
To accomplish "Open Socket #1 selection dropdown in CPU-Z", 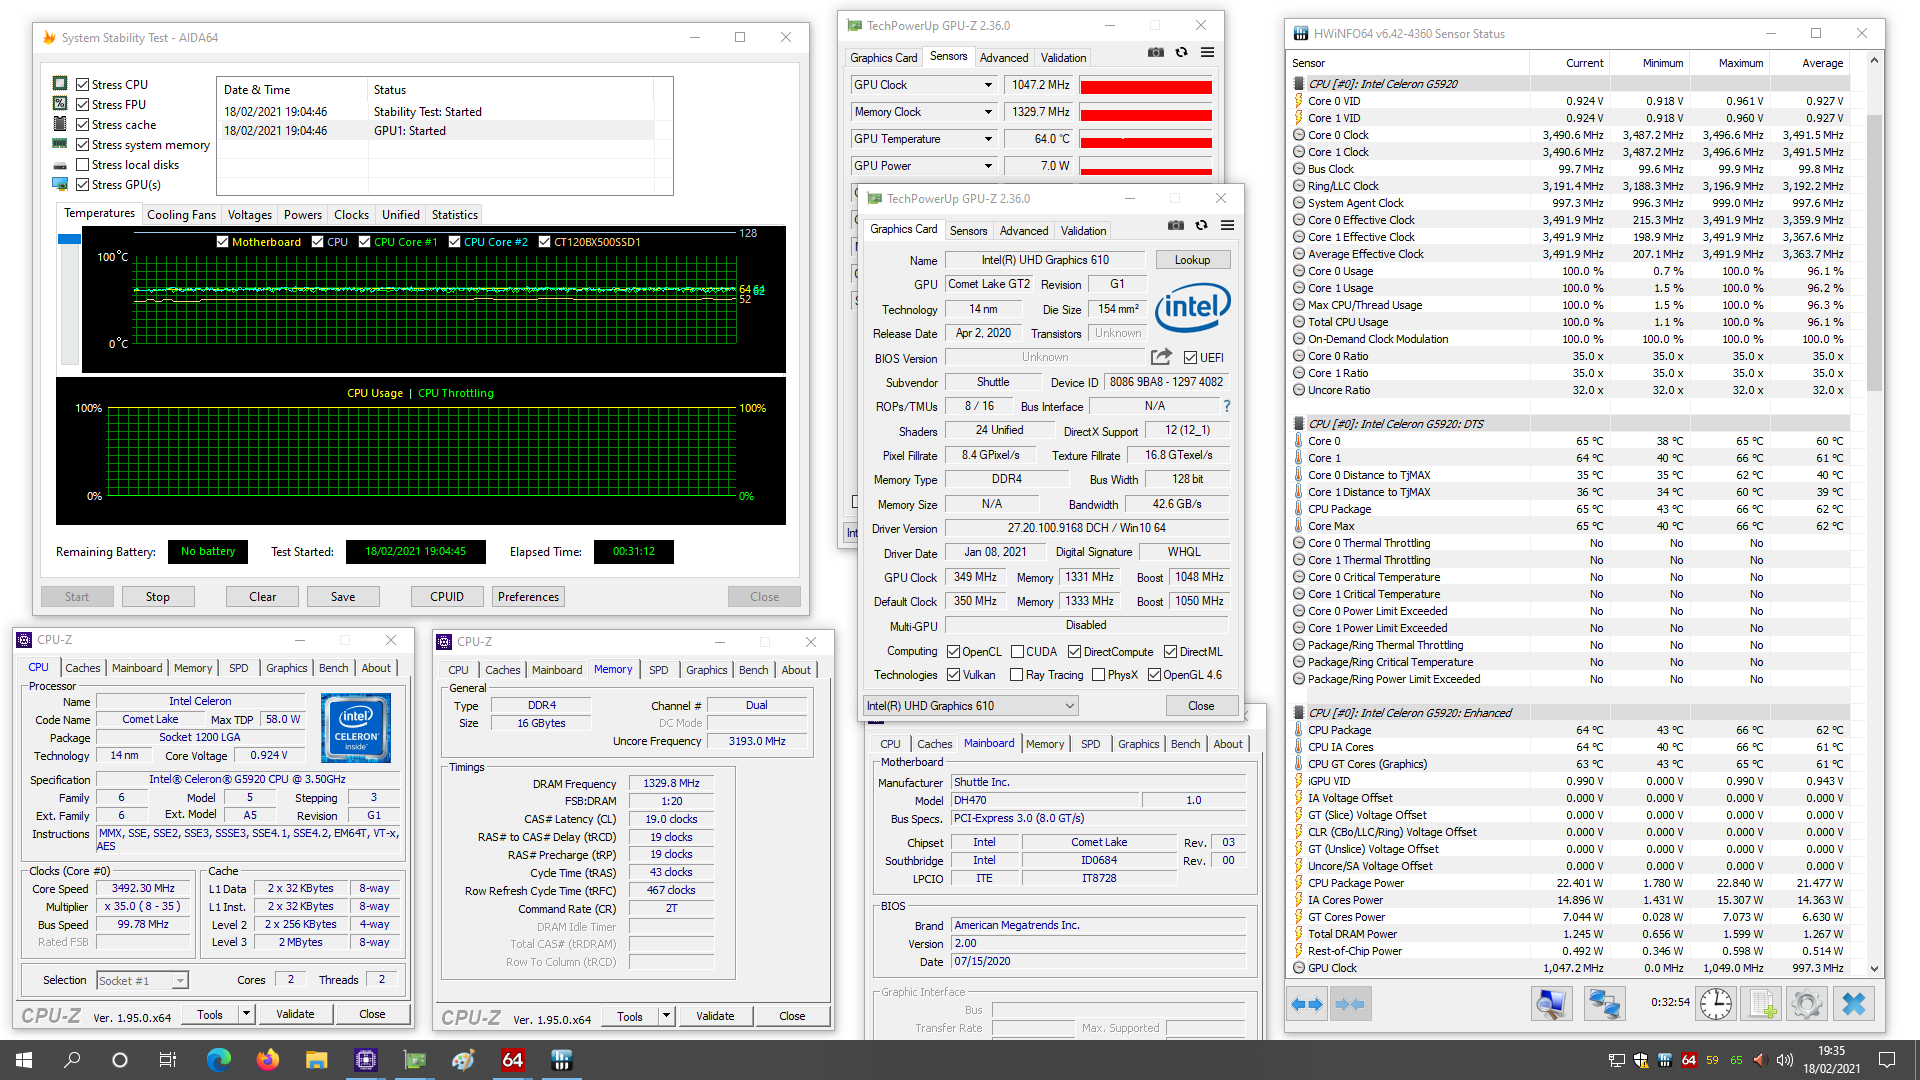I will [142, 981].
